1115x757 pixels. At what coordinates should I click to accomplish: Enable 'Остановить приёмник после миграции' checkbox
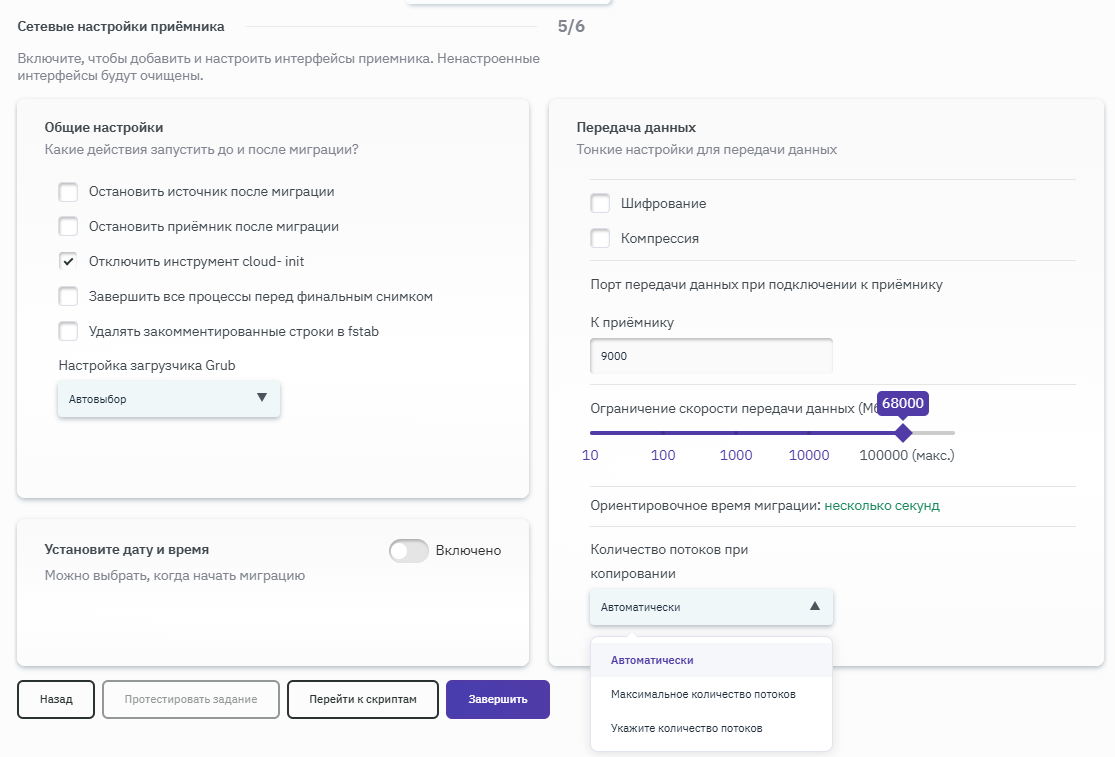pyautogui.click(x=68, y=227)
